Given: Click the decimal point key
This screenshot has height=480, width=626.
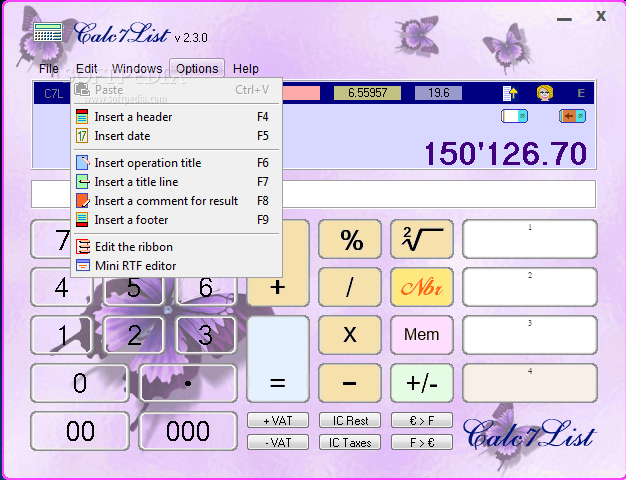Looking at the screenshot, I should click(x=188, y=383).
